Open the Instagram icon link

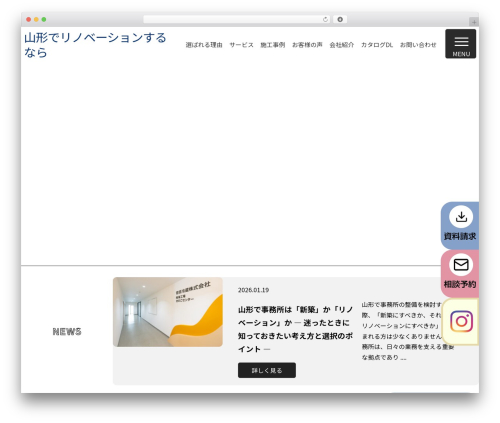(x=461, y=321)
